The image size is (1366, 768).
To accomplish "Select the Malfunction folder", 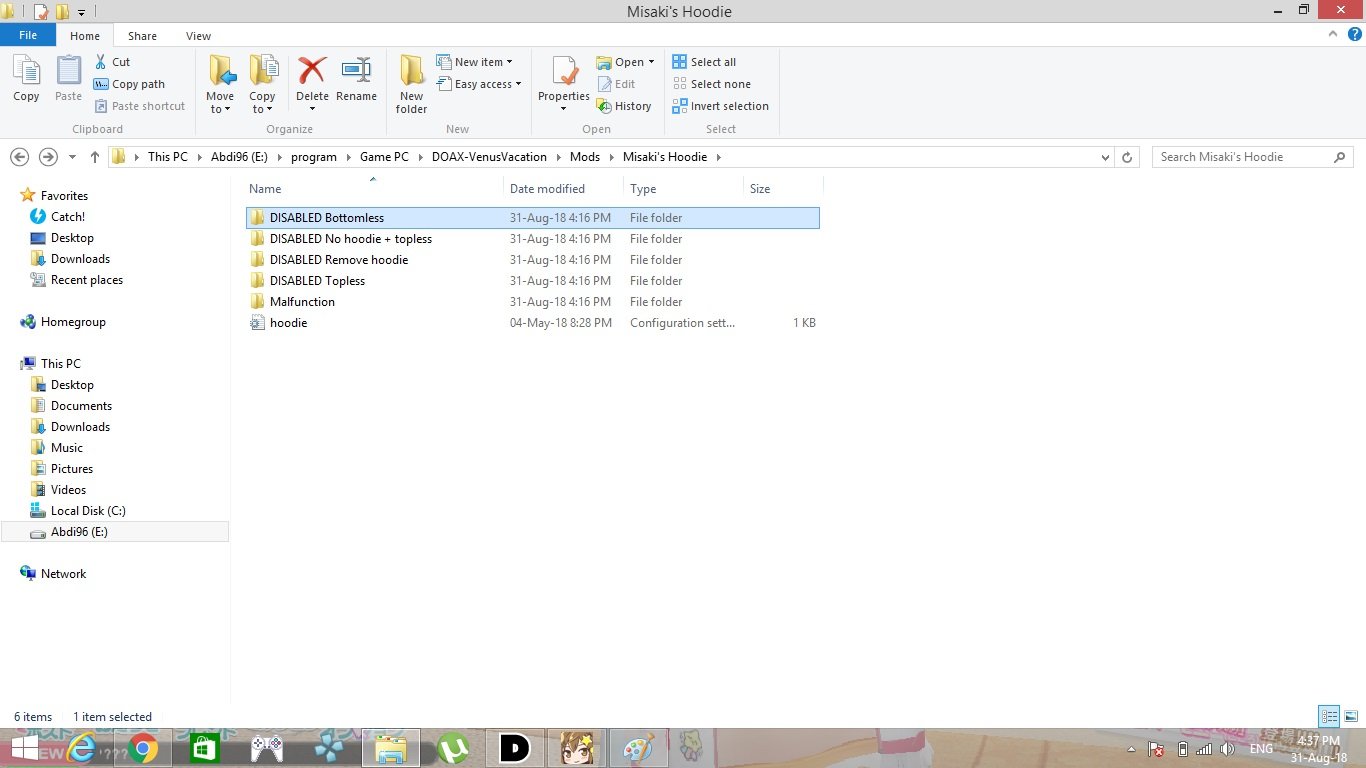I will 532,302.
